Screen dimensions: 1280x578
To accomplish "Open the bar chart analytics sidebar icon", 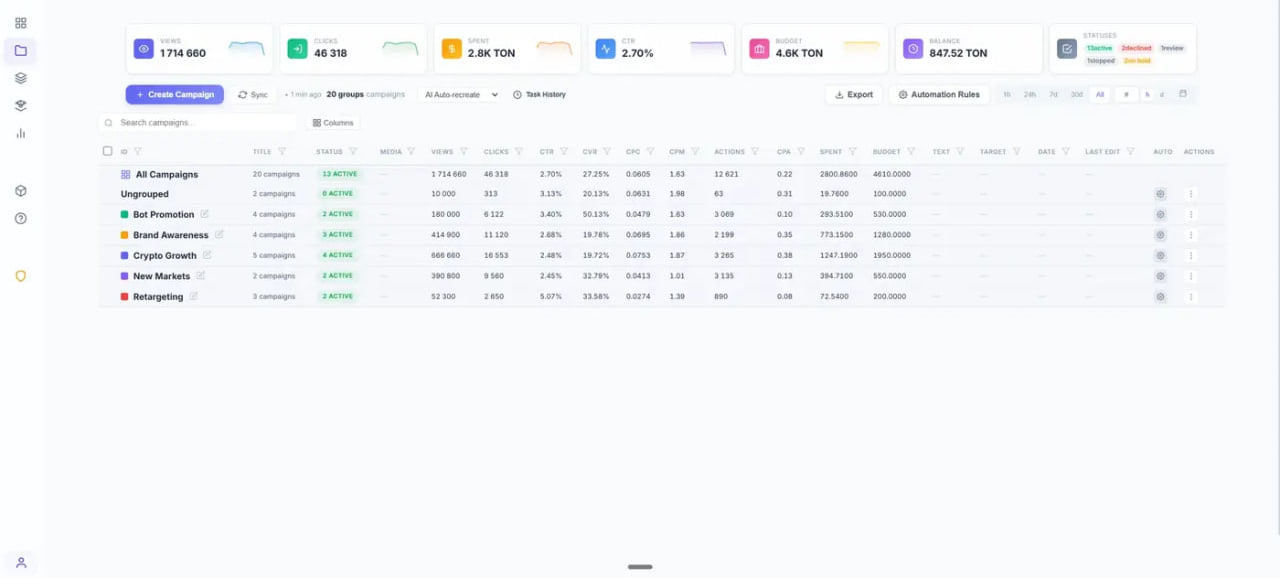I will [x=21, y=133].
